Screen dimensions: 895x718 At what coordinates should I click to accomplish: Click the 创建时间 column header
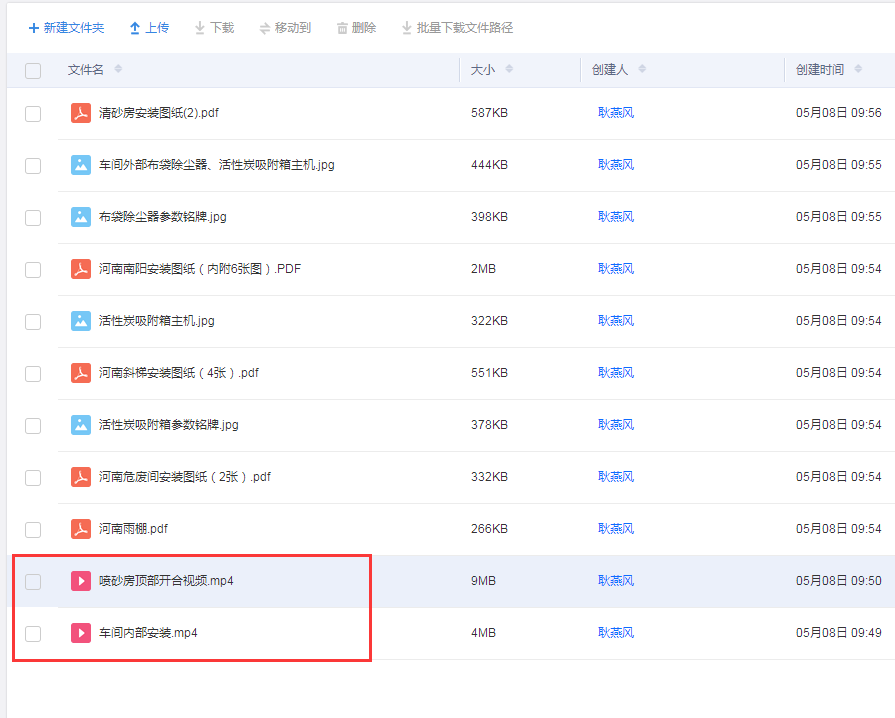(820, 70)
